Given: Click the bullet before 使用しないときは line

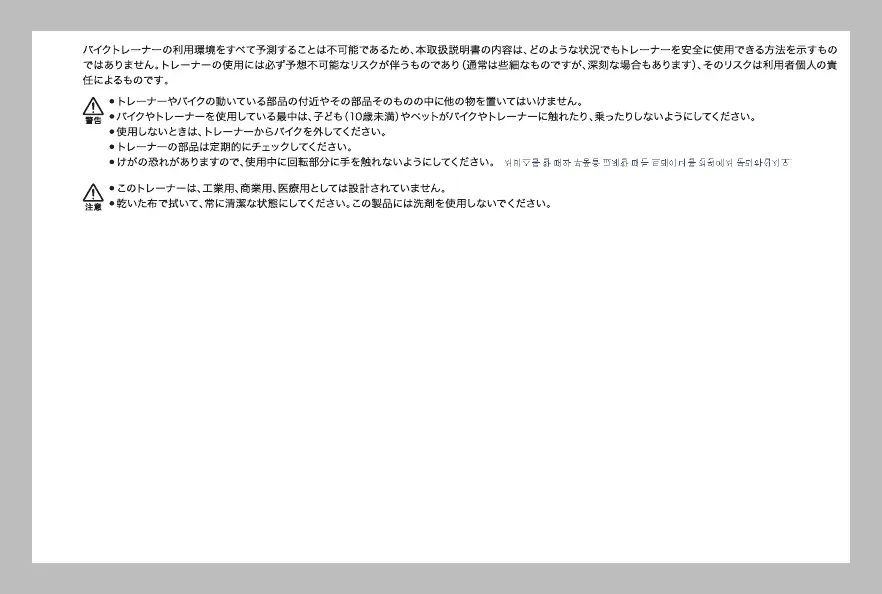Looking at the screenshot, I should coord(112,131).
